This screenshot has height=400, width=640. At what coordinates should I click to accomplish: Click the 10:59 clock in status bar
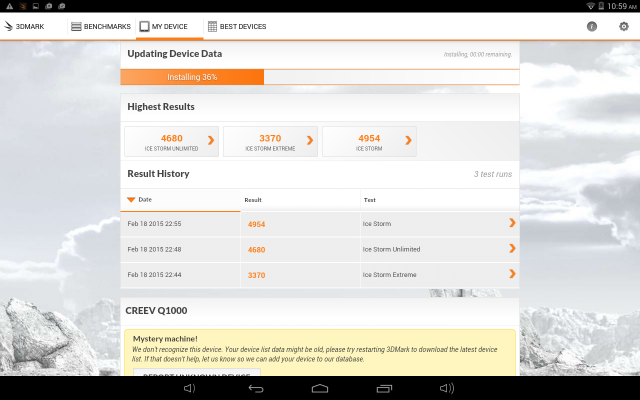coord(622,6)
